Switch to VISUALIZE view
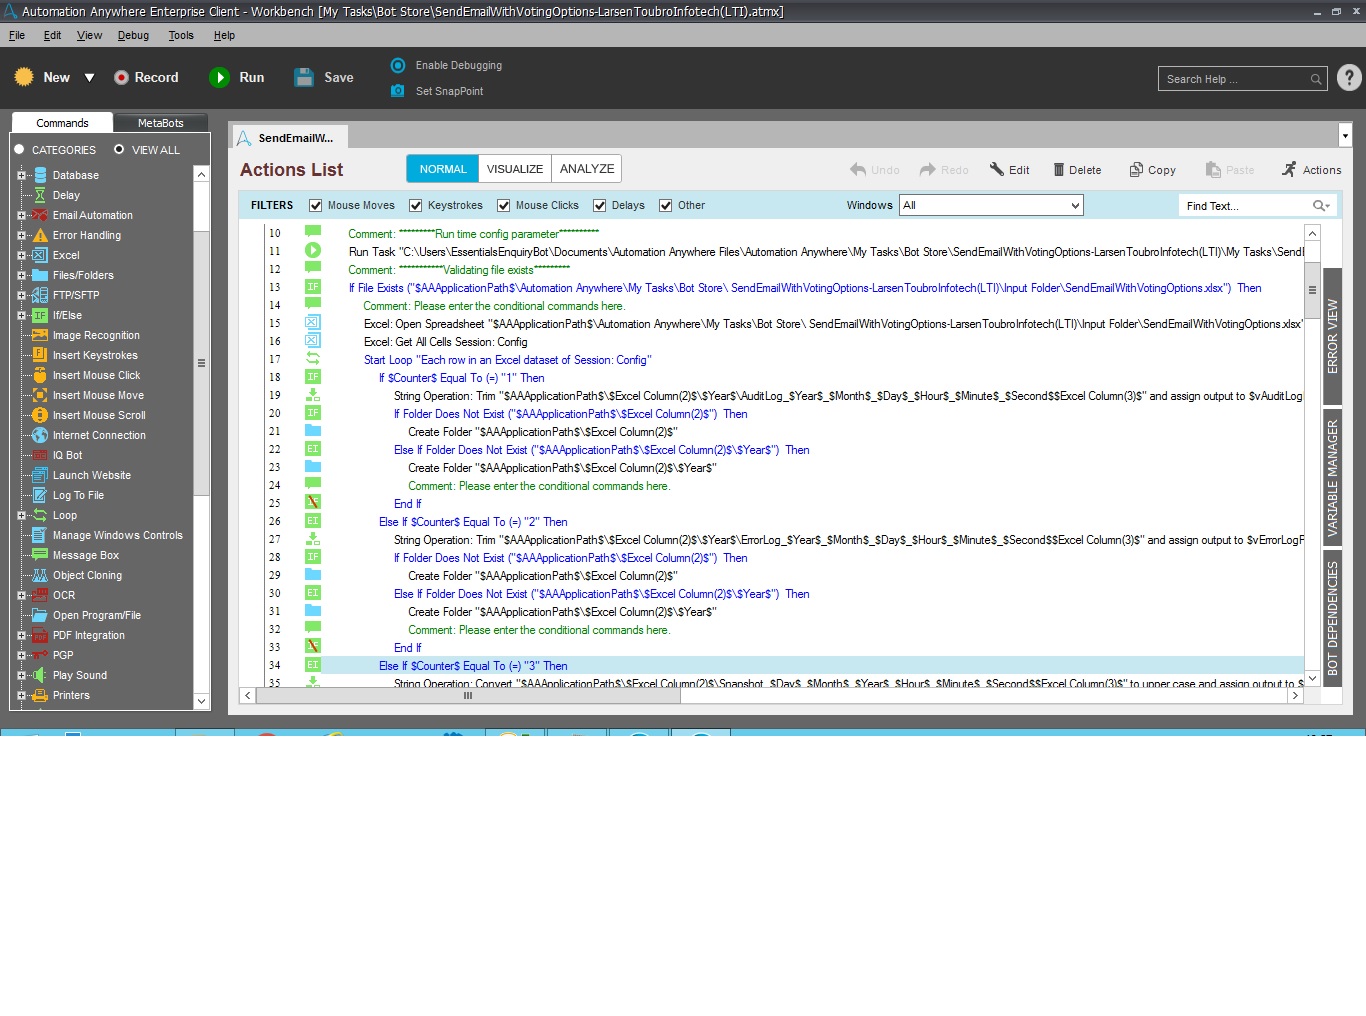1366x1016 pixels. point(514,169)
